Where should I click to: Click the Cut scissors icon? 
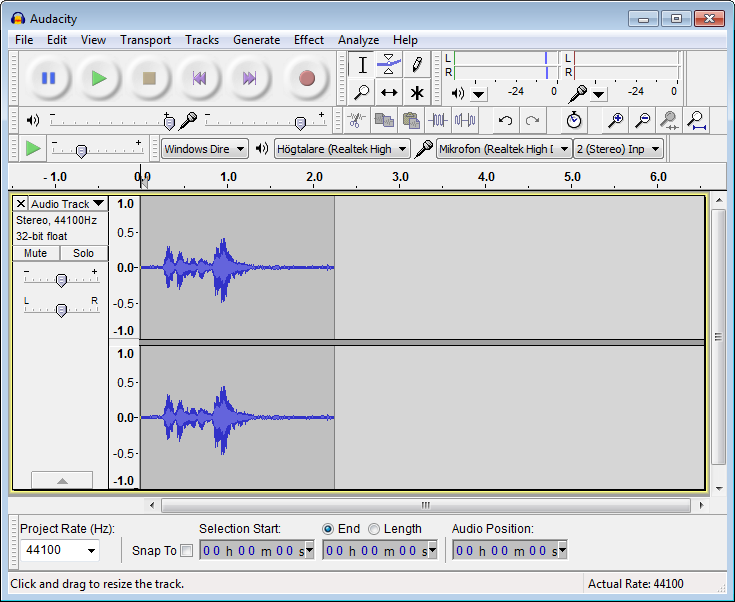pos(356,120)
